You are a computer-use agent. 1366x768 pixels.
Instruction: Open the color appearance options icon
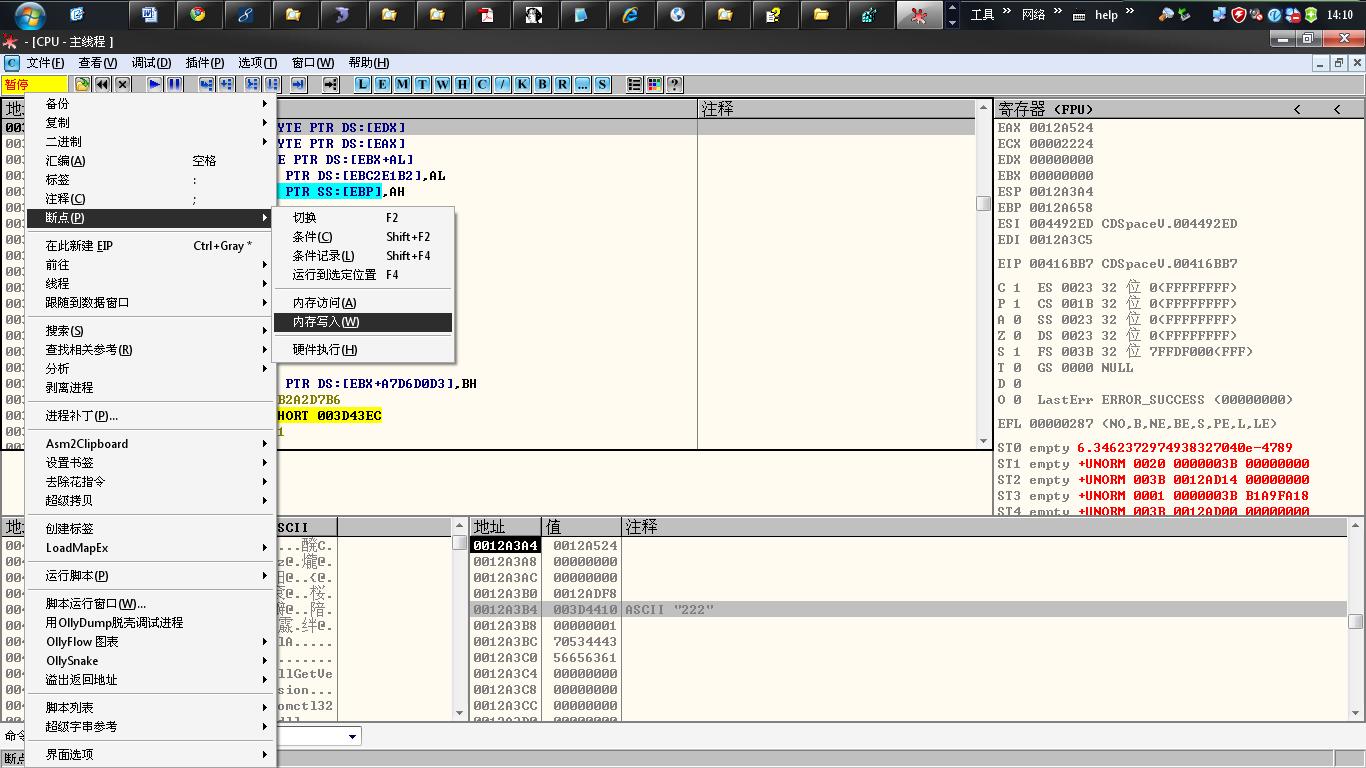tap(654, 85)
